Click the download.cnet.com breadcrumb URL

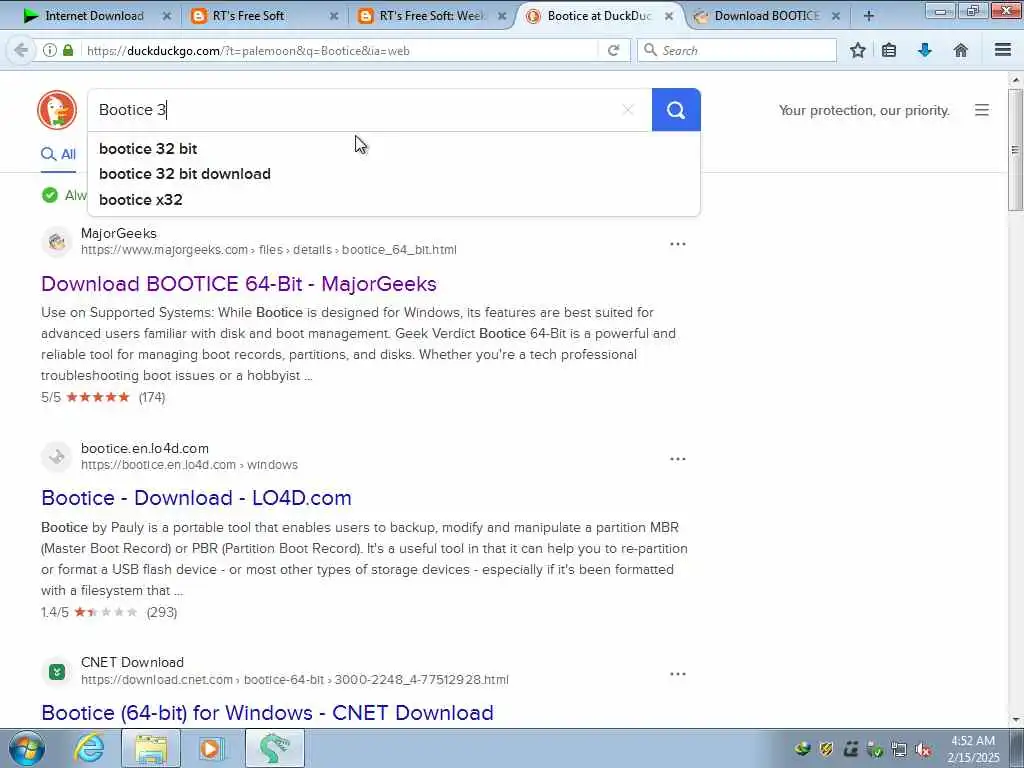[x=295, y=679]
